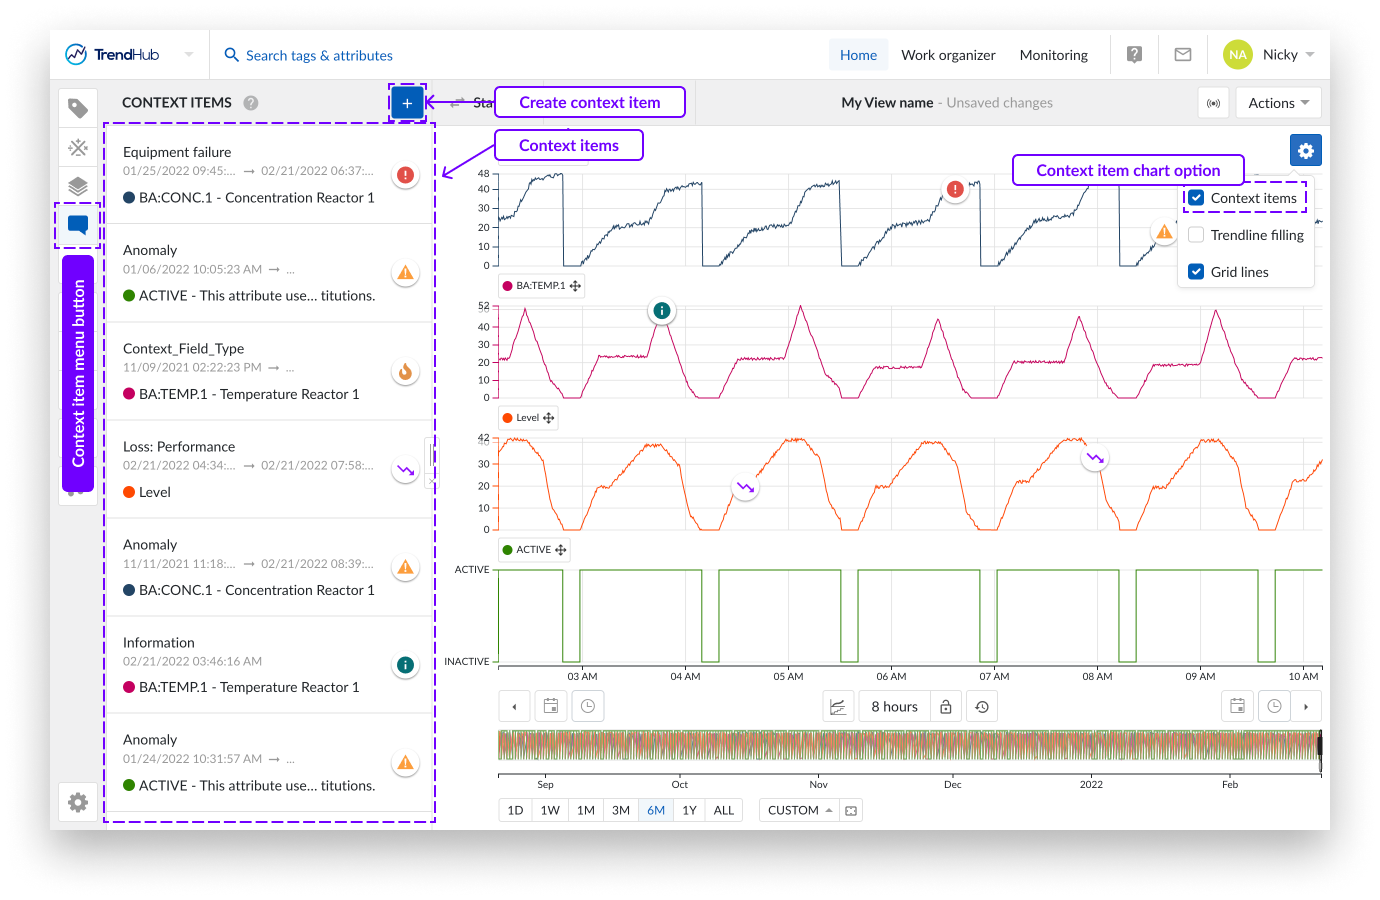
Task: Disable the Grid lines checkbox
Action: pyautogui.click(x=1196, y=272)
